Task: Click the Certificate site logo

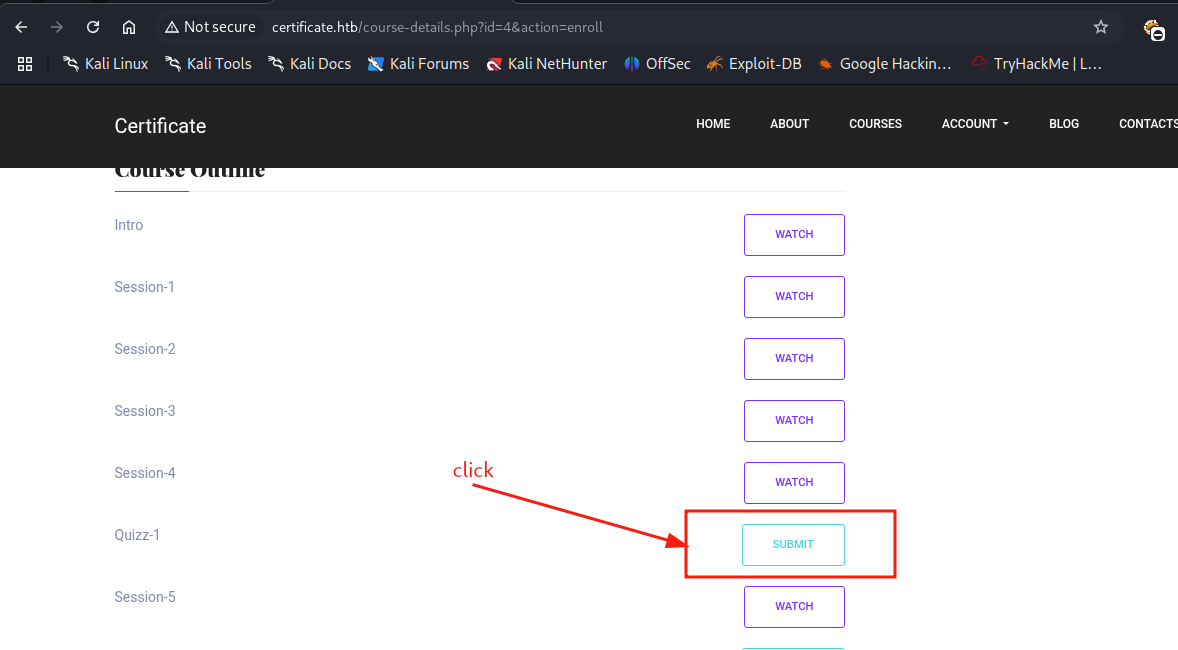Action: coord(160,126)
